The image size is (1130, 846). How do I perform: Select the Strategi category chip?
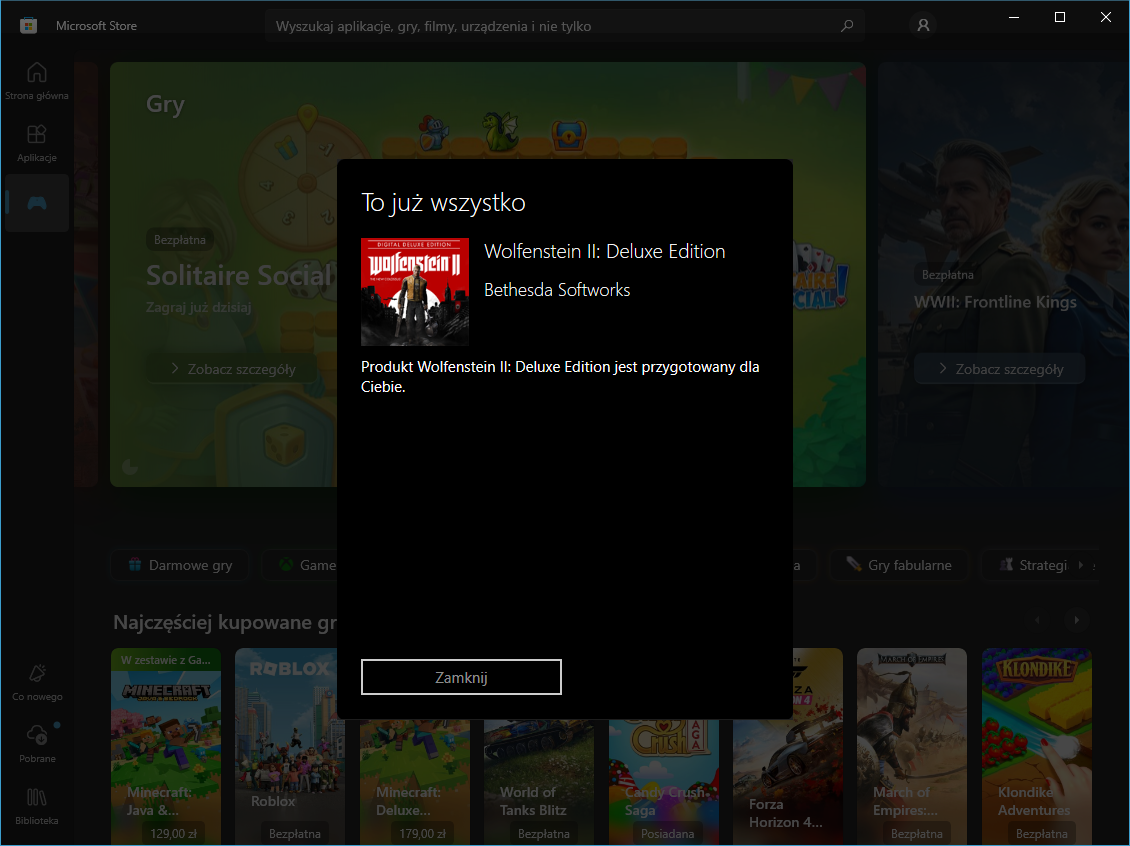click(1033, 565)
